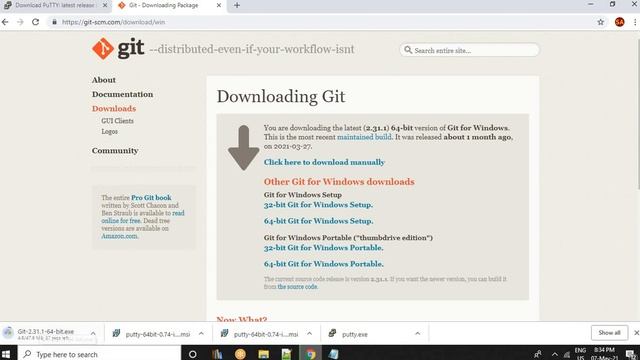Open options arrow for putty.exe download
Screen dimensions: 640x360
[417, 333]
